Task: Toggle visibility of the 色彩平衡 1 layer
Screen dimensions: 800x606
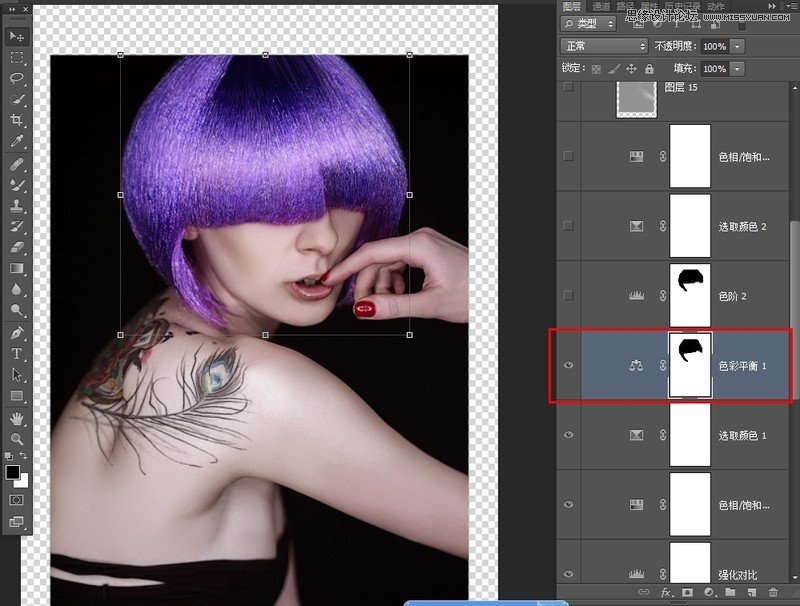Action: coord(567,365)
